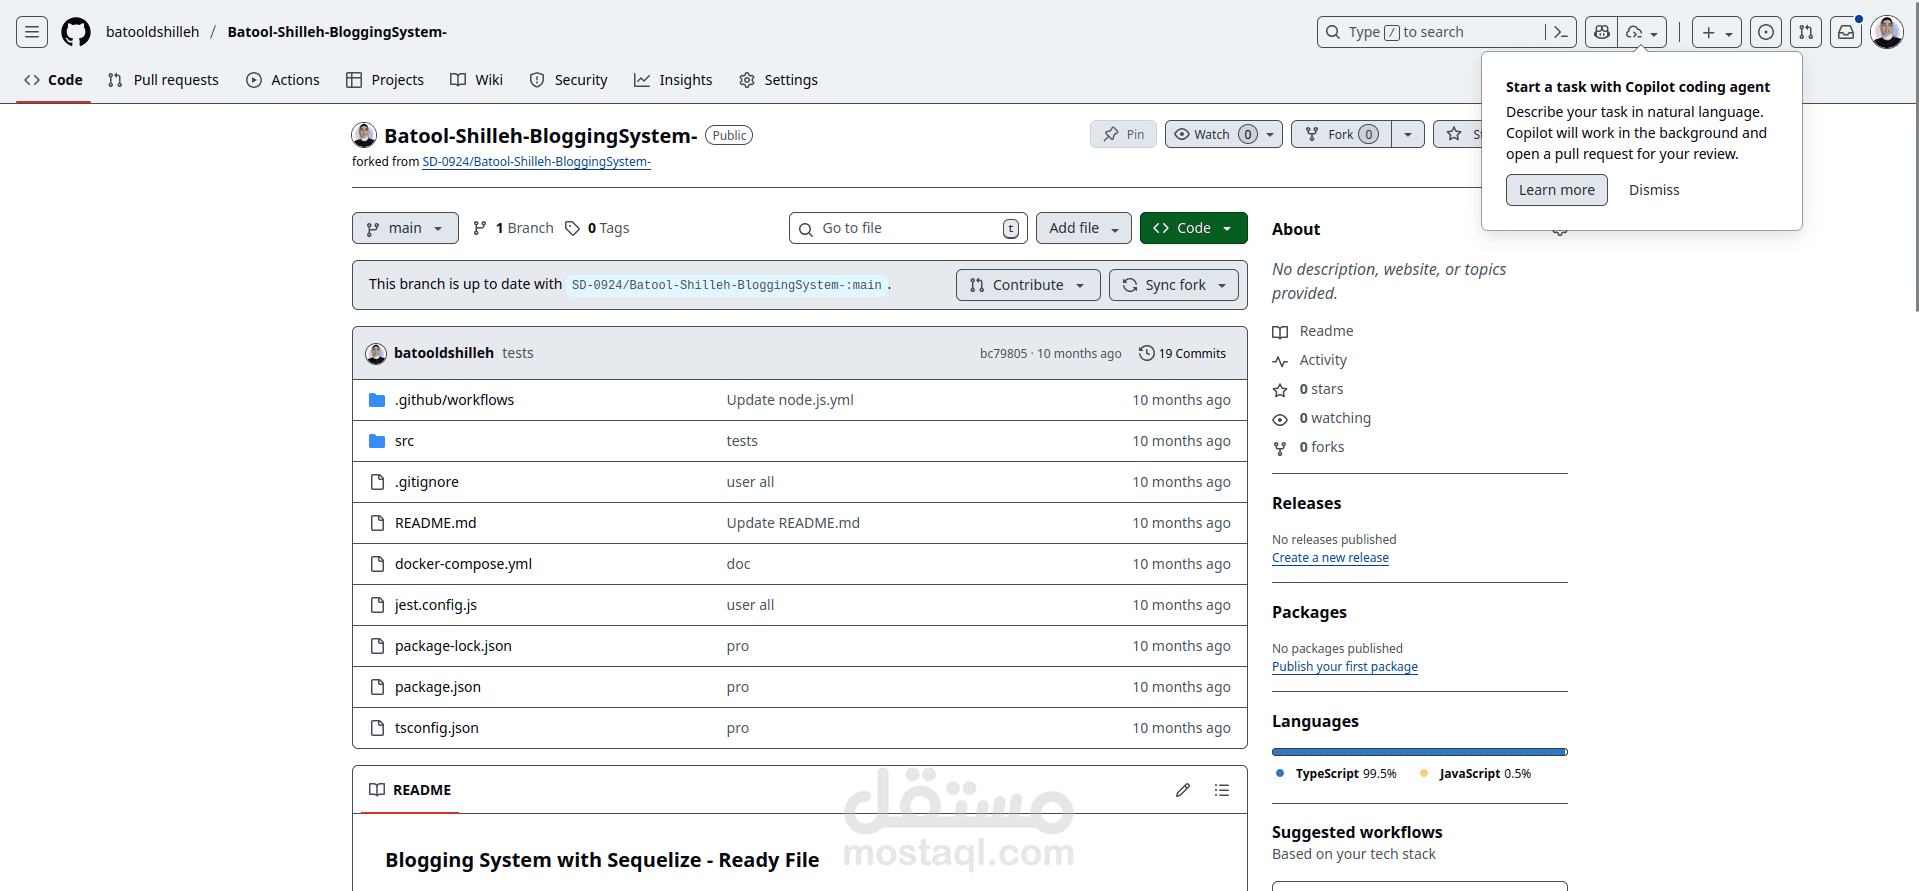Click the edit README pencil icon
Screen dimensions: 1919x891
1183,790
